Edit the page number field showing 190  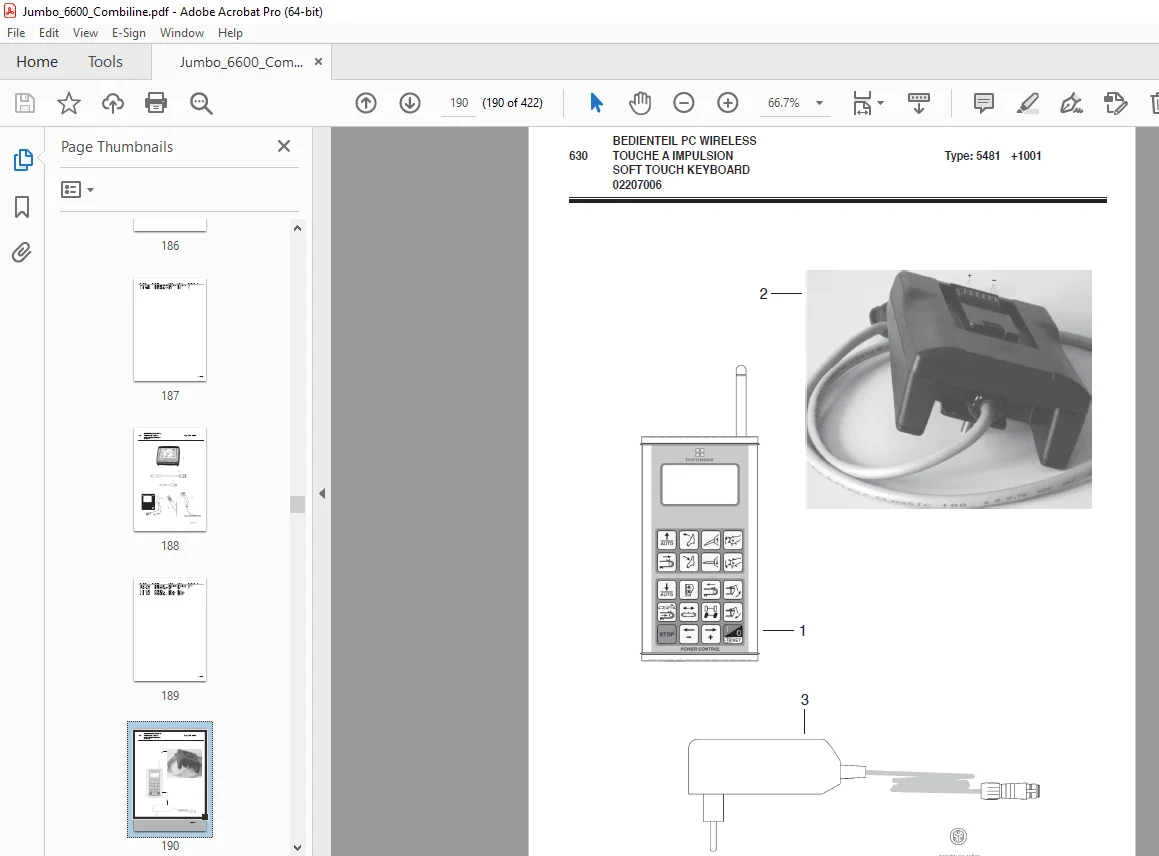coord(459,103)
